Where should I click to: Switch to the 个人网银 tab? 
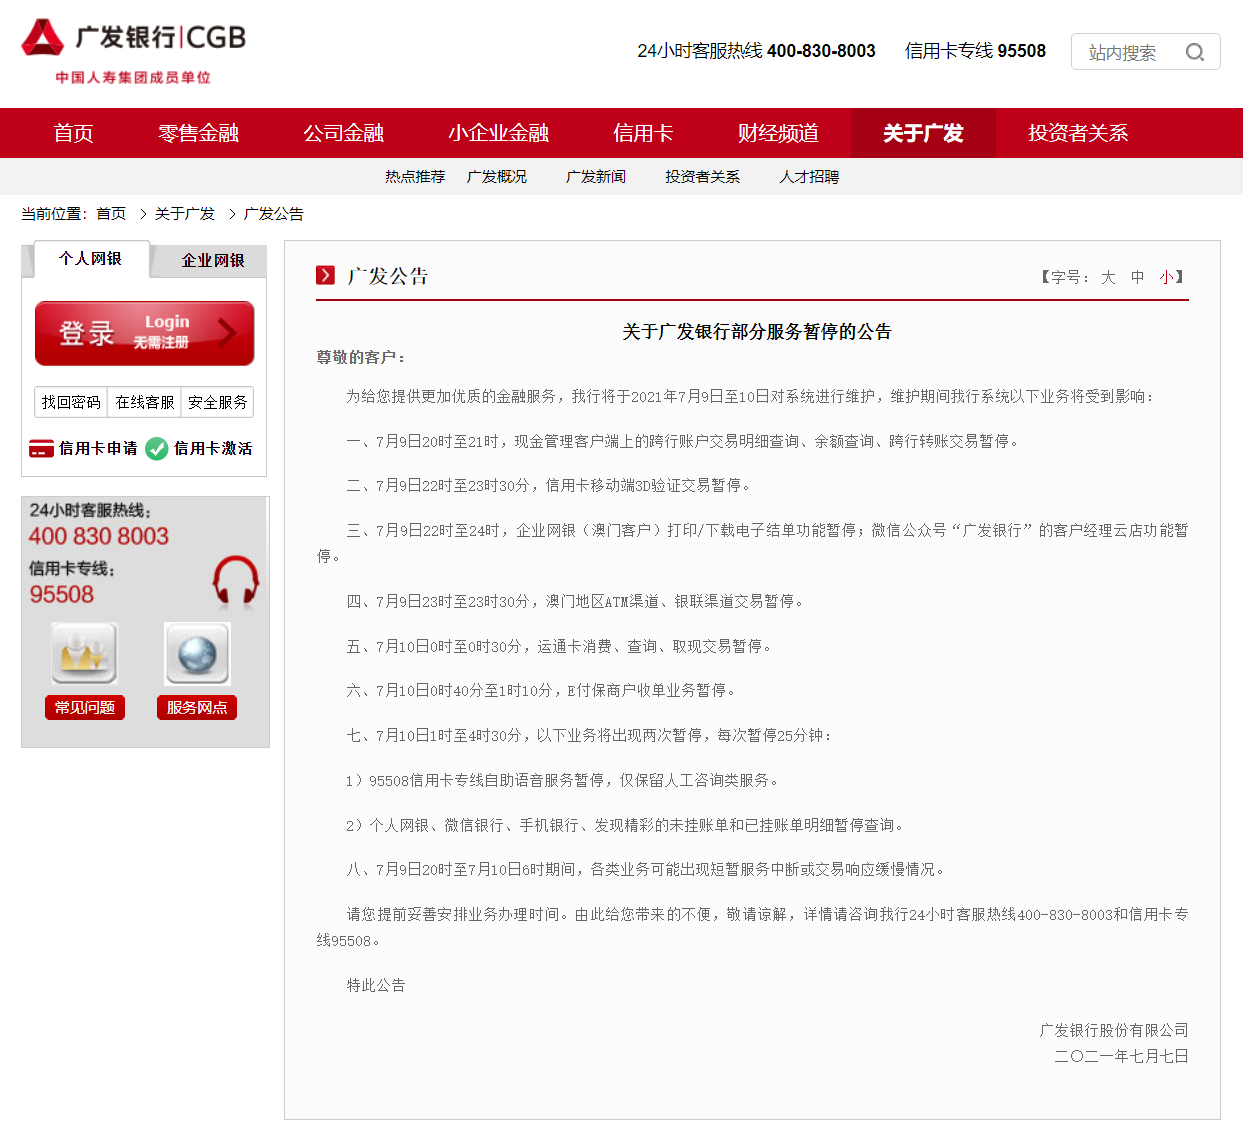[91, 259]
